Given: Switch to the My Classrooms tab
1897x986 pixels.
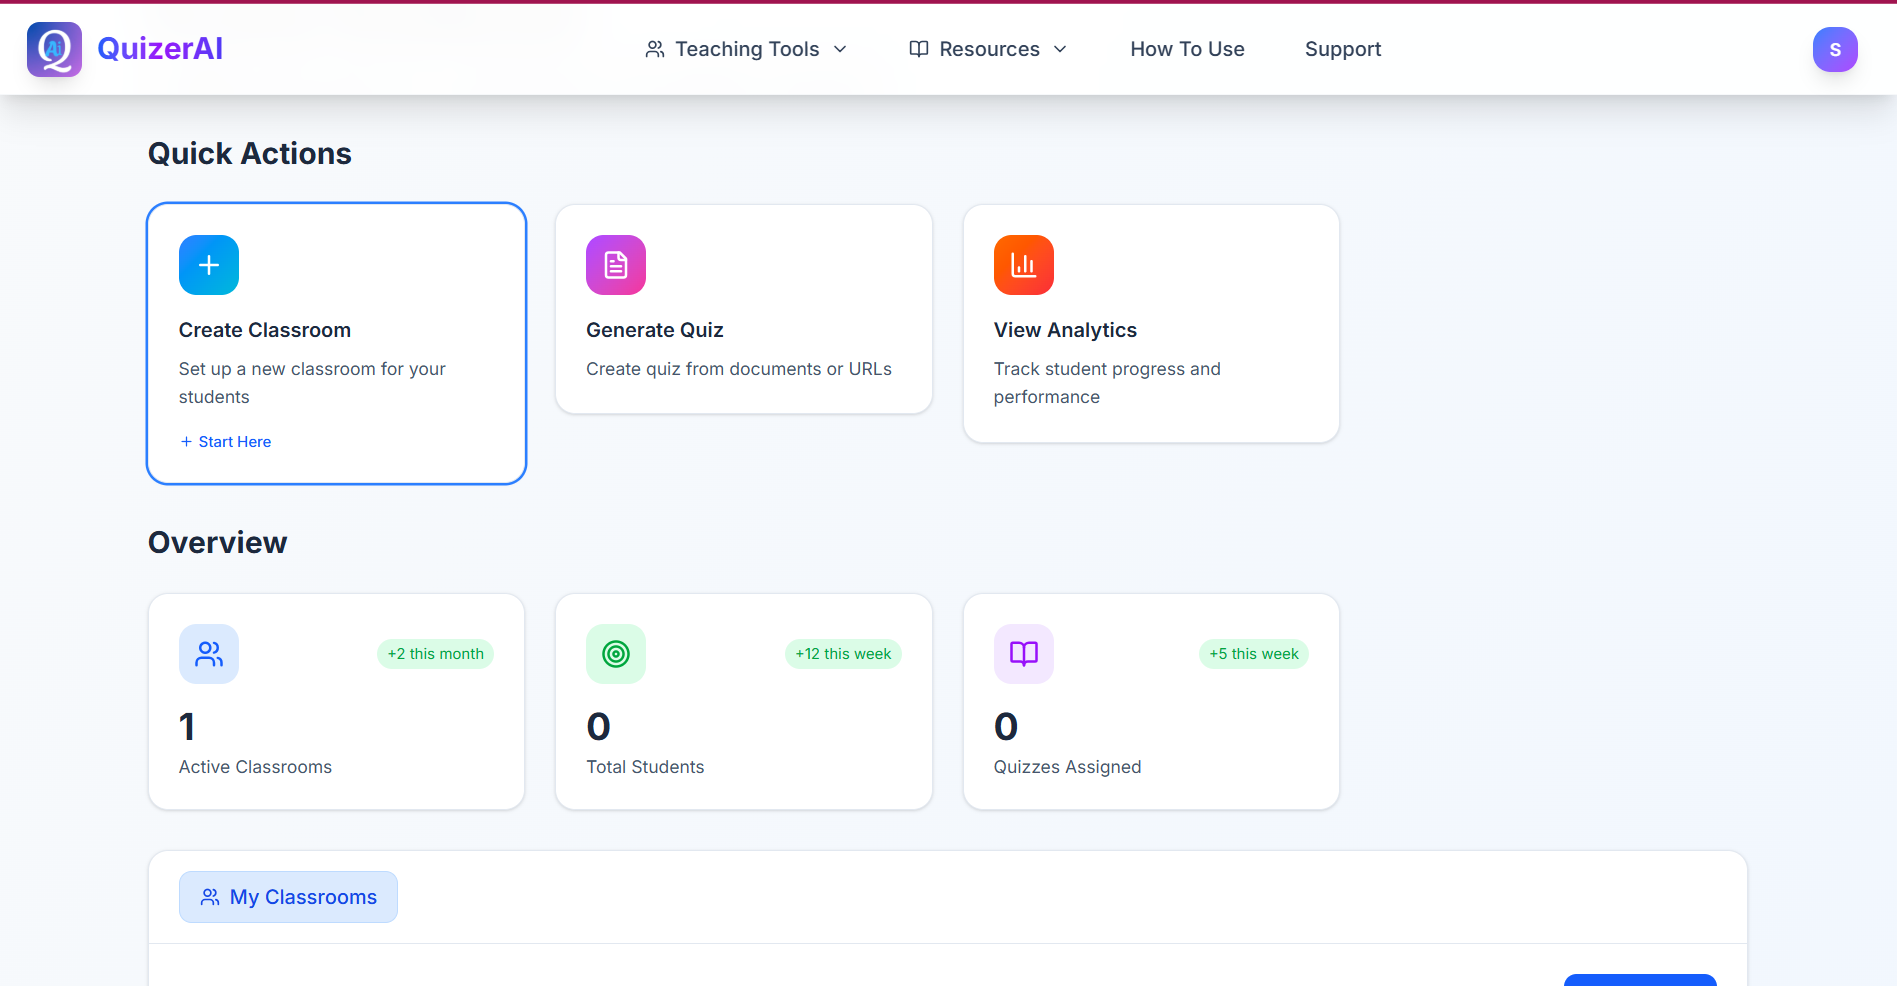Looking at the screenshot, I should tap(288, 897).
